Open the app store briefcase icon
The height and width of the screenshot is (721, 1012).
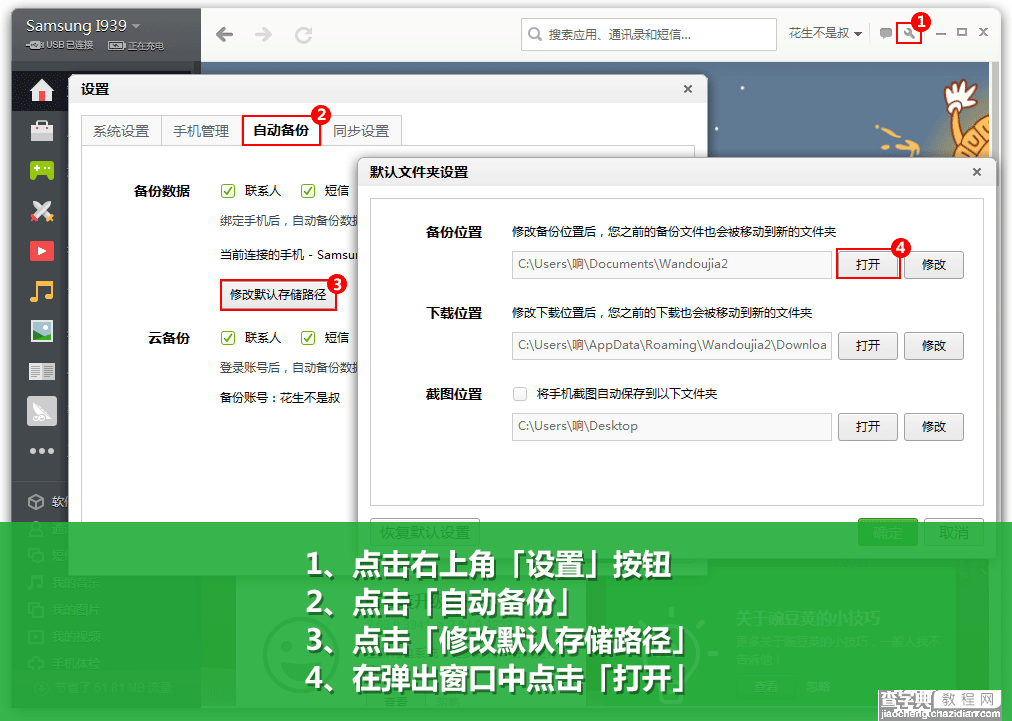tap(41, 130)
